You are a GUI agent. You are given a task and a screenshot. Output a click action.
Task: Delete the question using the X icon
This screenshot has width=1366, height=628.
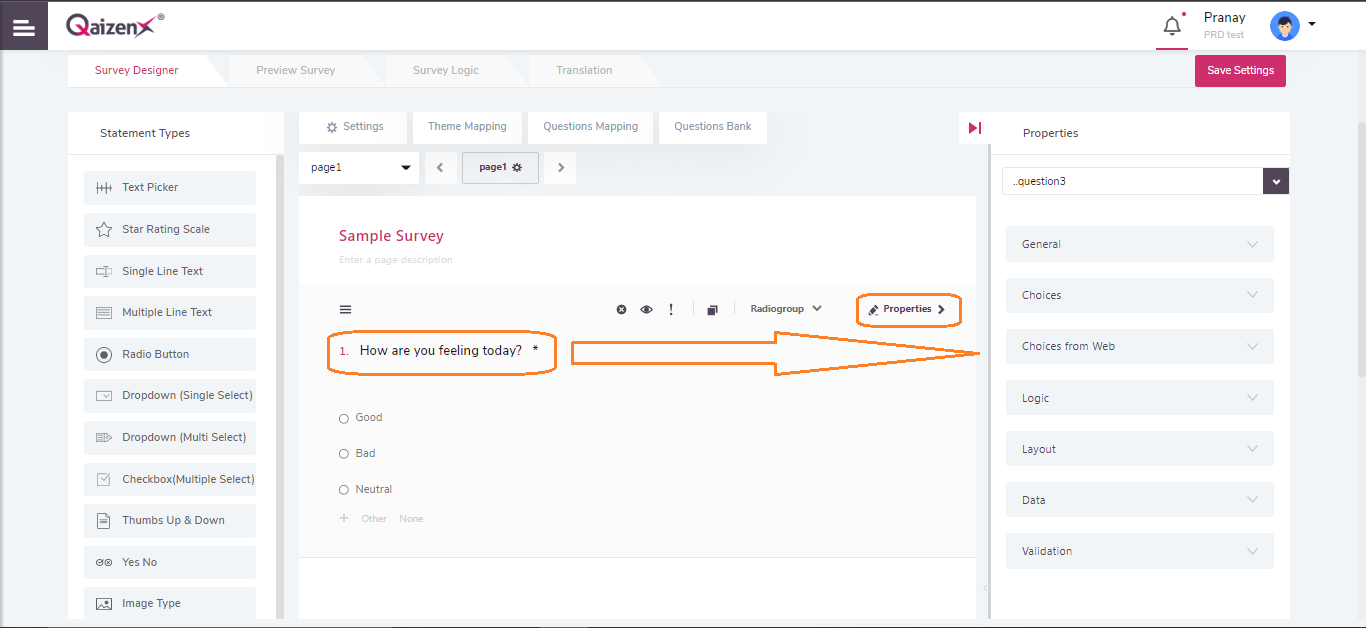click(621, 310)
